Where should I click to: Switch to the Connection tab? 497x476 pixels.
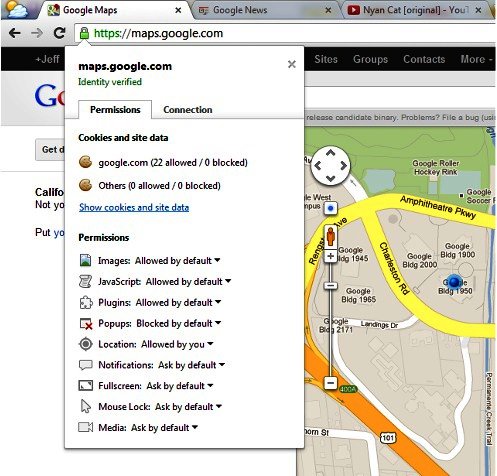pos(188,110)
